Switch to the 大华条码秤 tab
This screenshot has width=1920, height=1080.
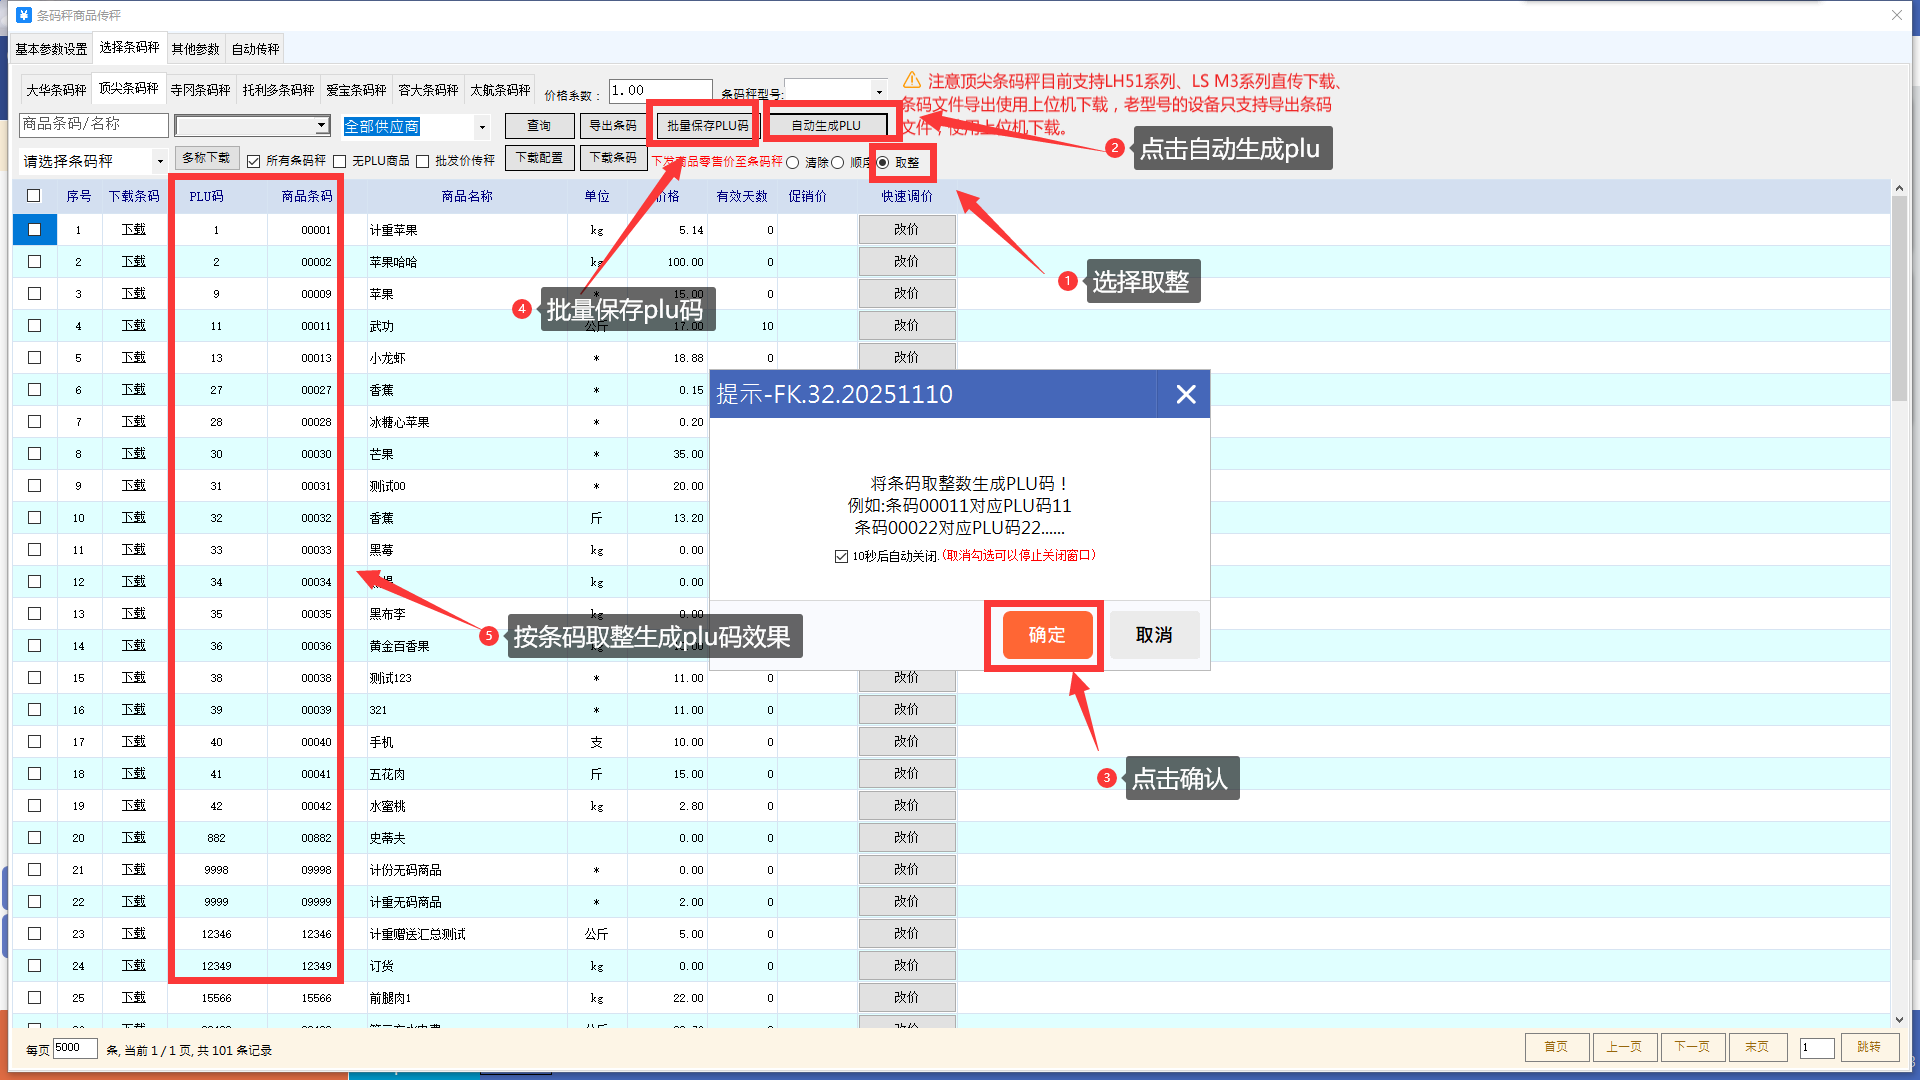pyautogui.click(x=56, y=90)
